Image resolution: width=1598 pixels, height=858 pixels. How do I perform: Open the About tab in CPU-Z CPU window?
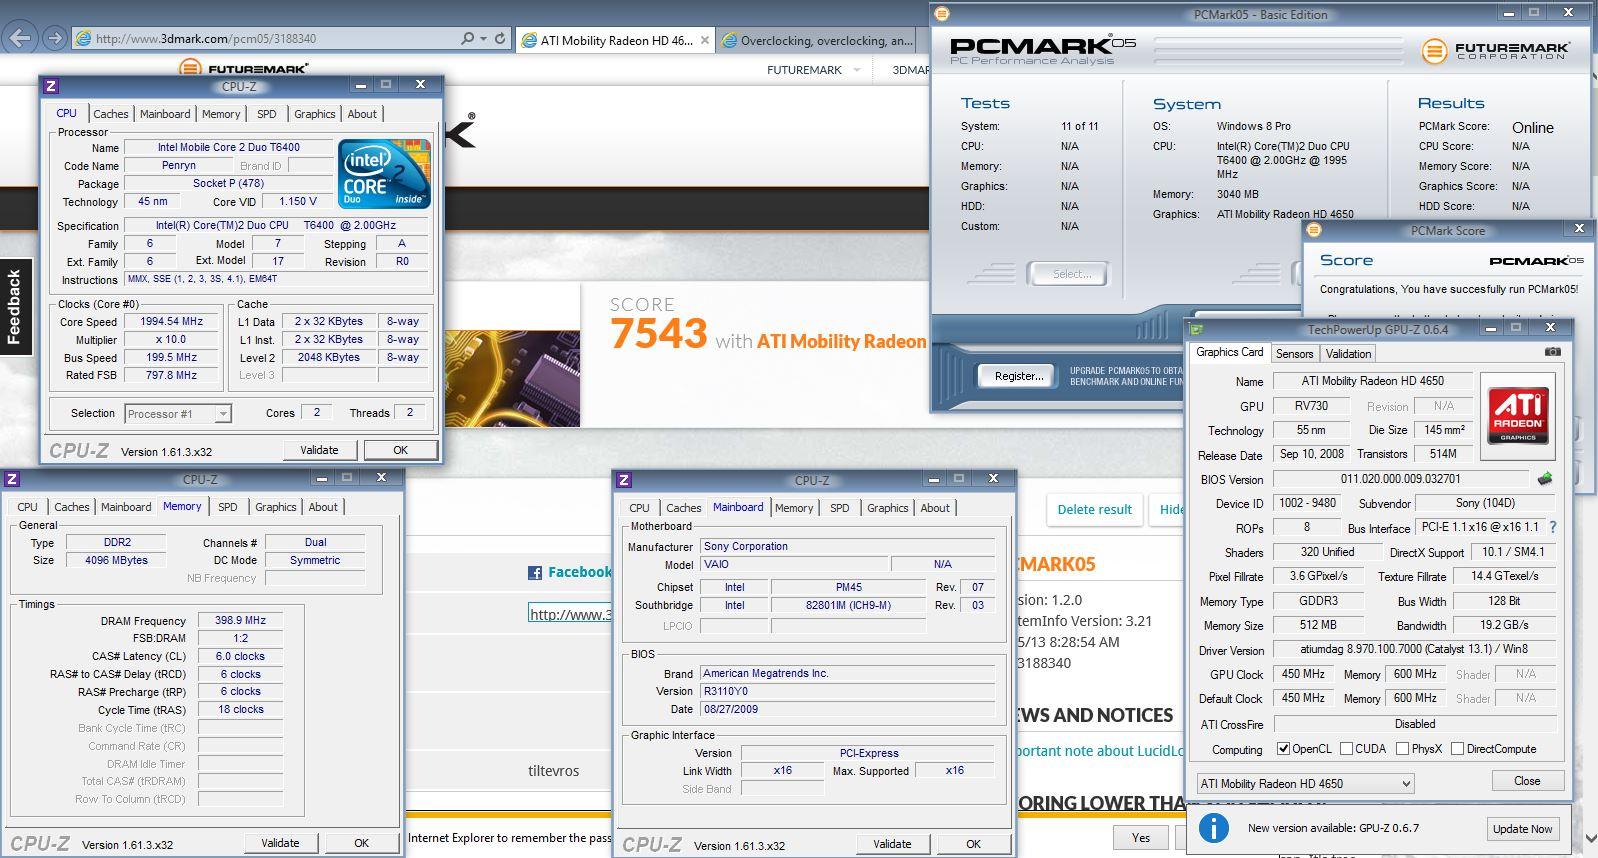(x=362, y=114)
